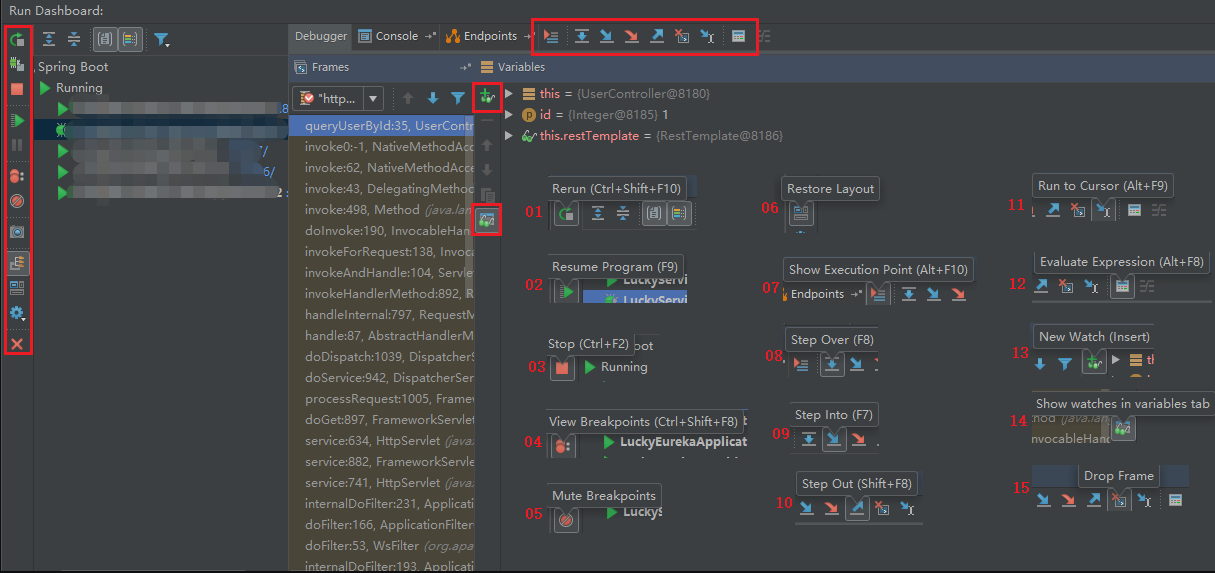Open the Run Dashboard filter dropdown
The width and height of the screenshot is (1215, 573).
[x=162, y=40]
